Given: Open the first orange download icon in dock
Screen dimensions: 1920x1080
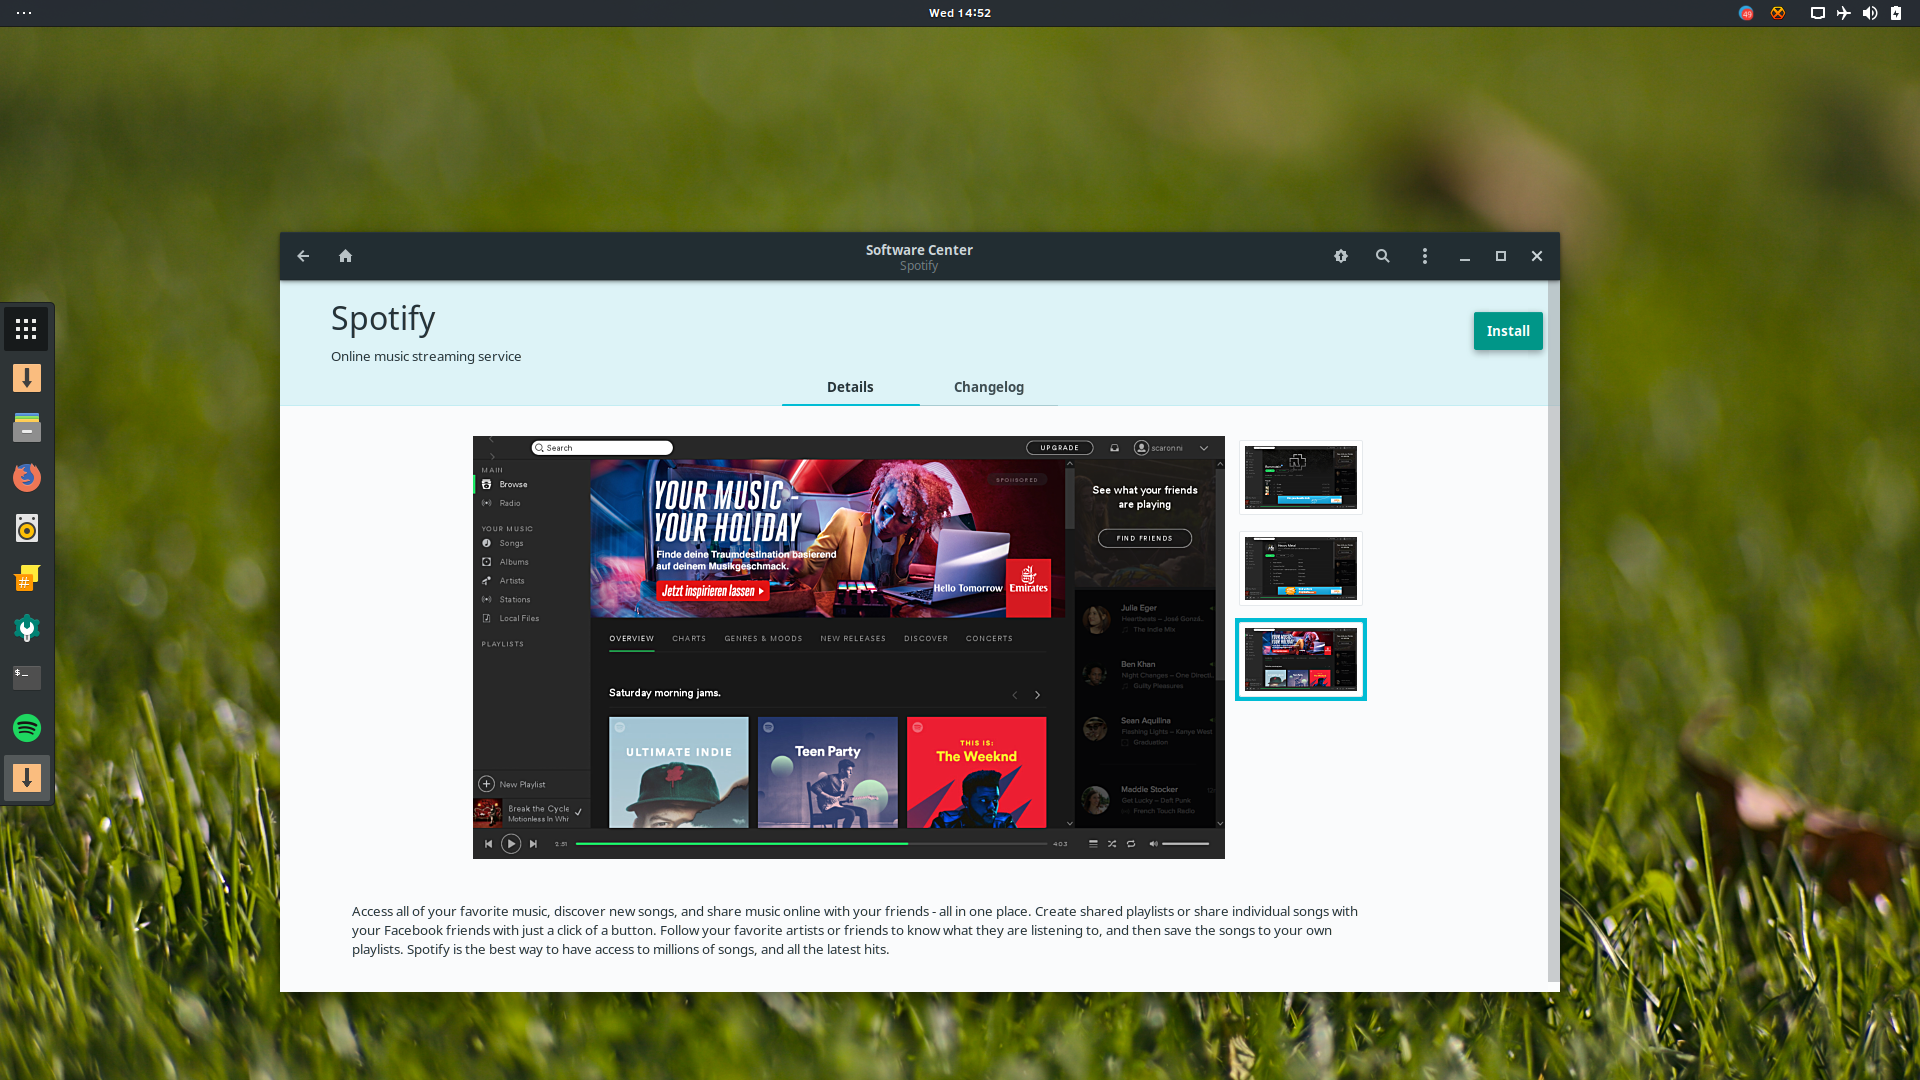Looking at the screenshot, I should 27,378.
